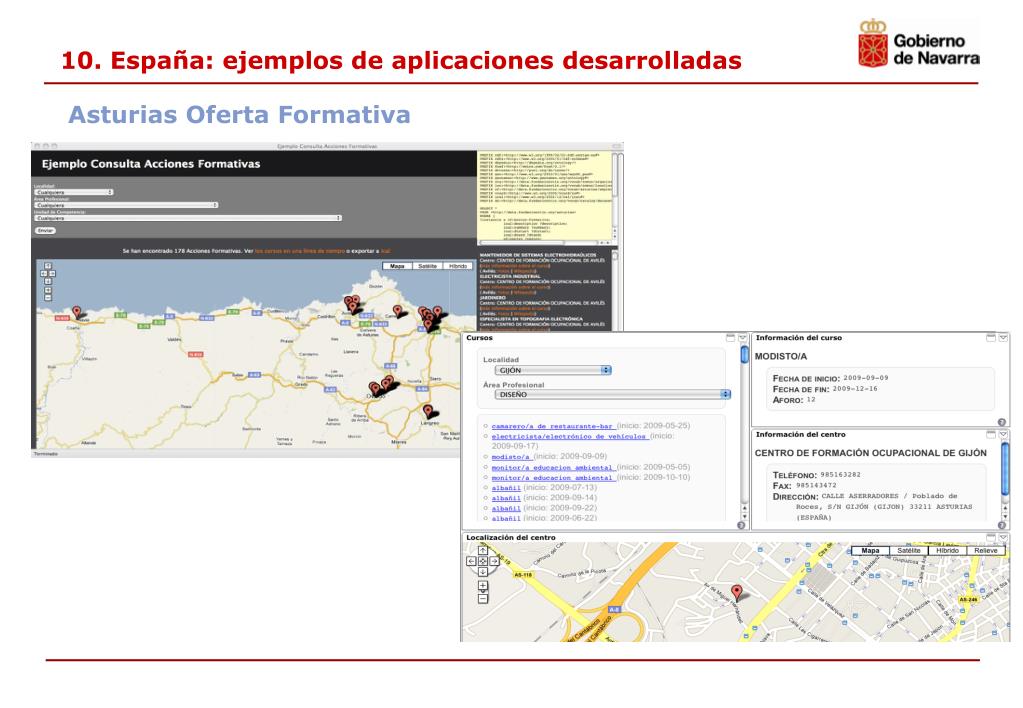The width and height of the screenshot is (1023, 708).
Task: Select Mapa on the Asturias overview map
Action: 397,266
